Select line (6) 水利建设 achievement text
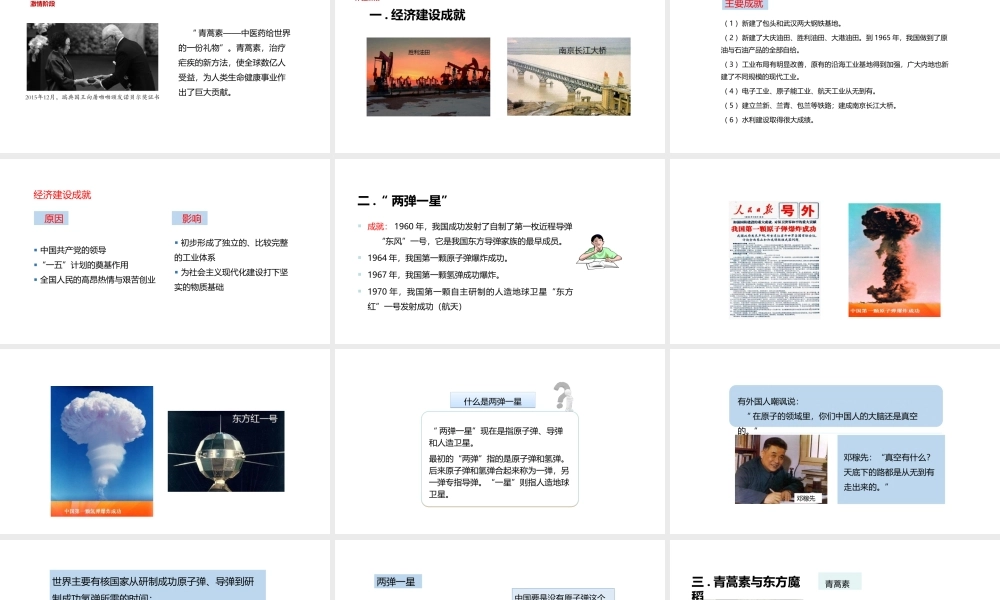 (769, 119)
